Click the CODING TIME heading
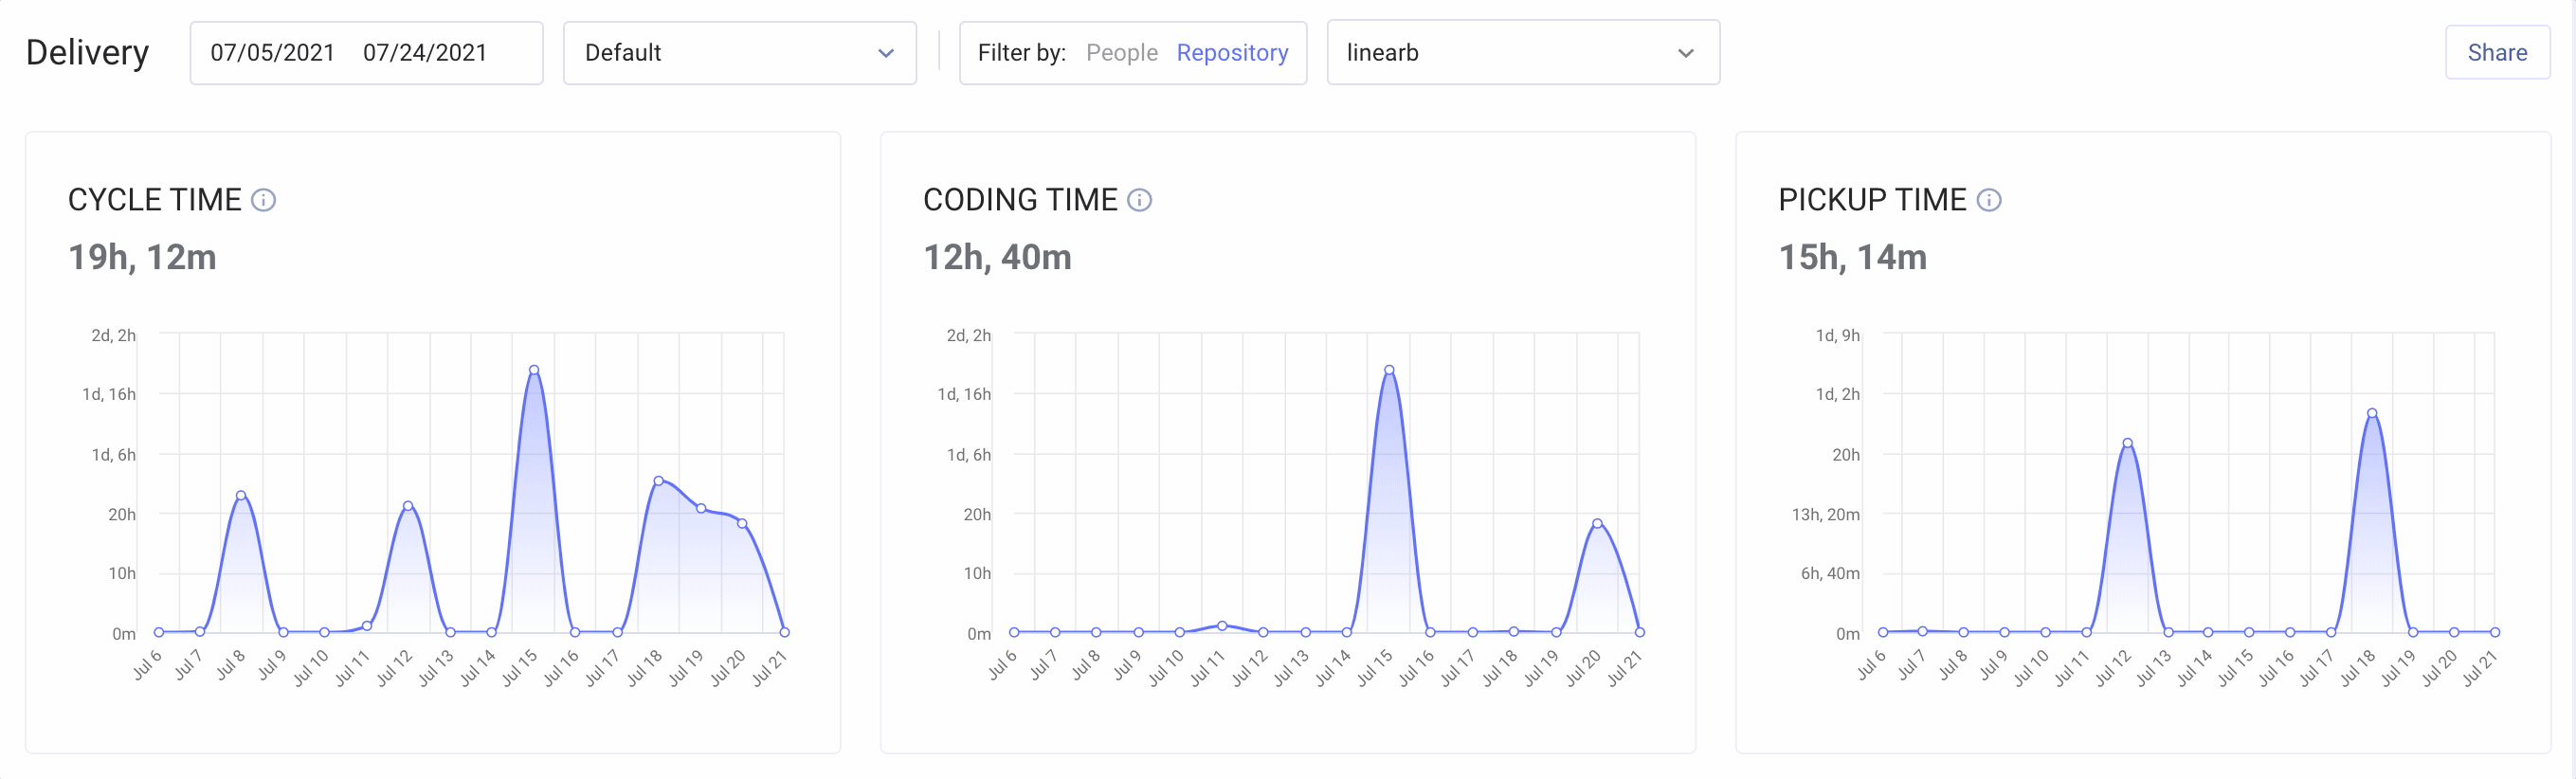The width and height of the screenshot is (2576, 779). coord(1020,200)
